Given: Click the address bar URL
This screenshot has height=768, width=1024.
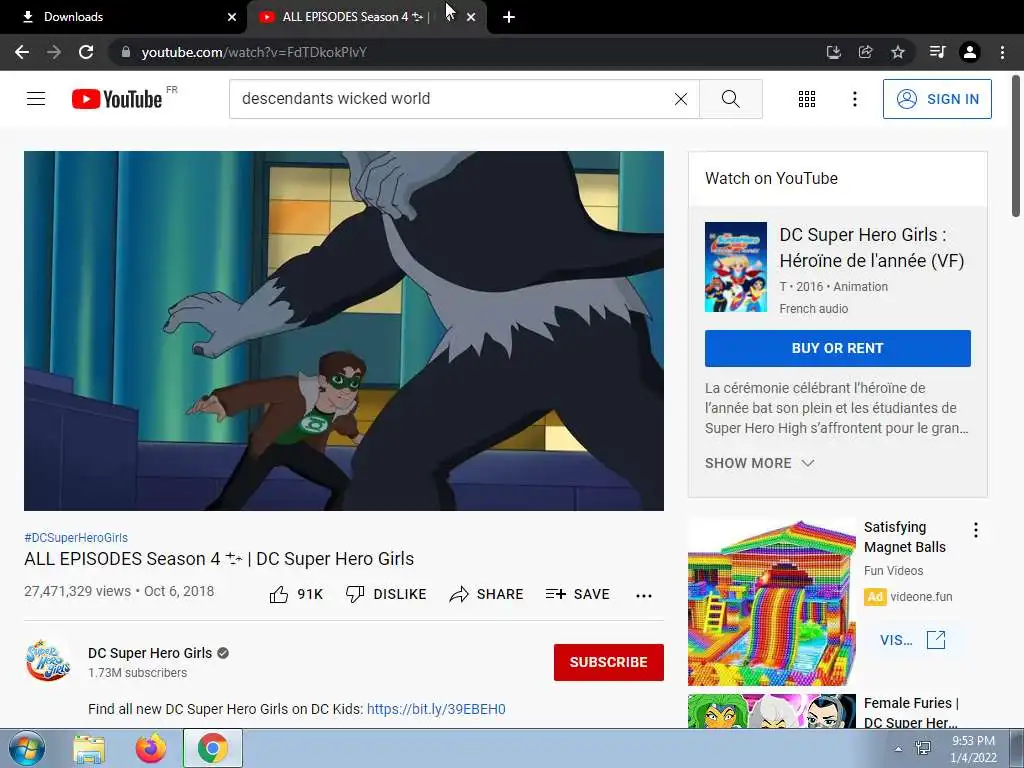Looking at the screenshot, I should (254, 52).
